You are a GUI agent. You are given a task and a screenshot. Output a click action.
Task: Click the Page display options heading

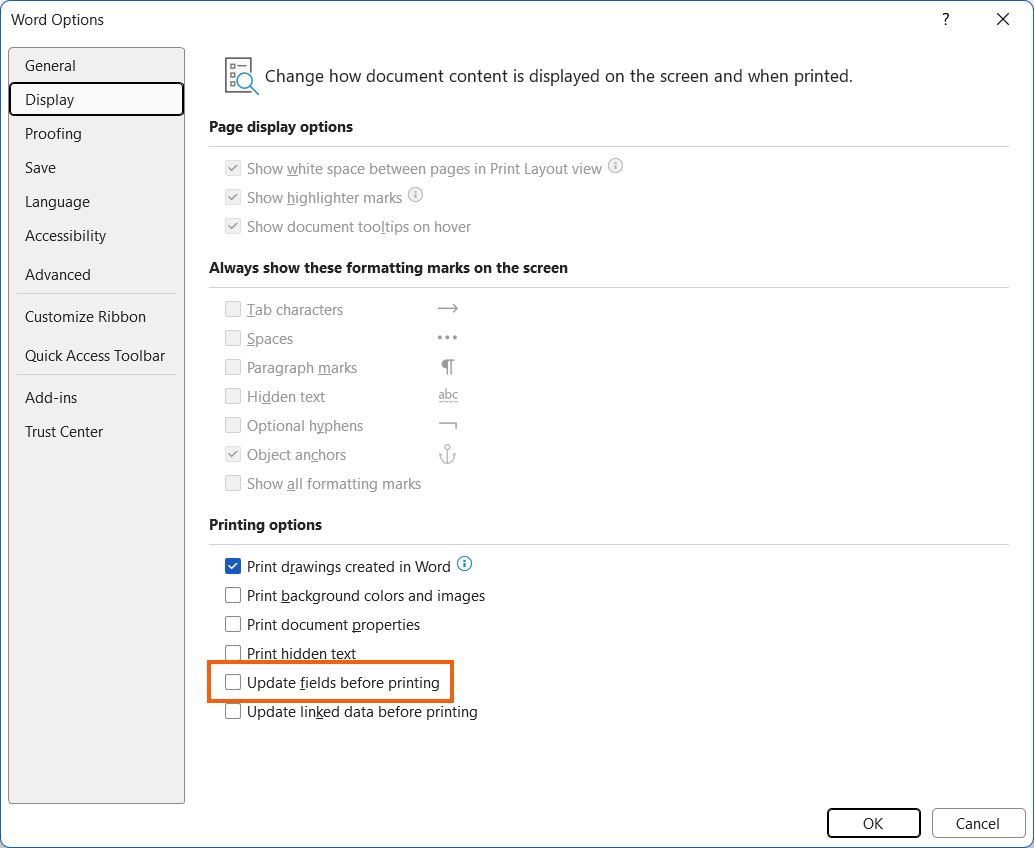pyautogui.click(x=281, y=127)
